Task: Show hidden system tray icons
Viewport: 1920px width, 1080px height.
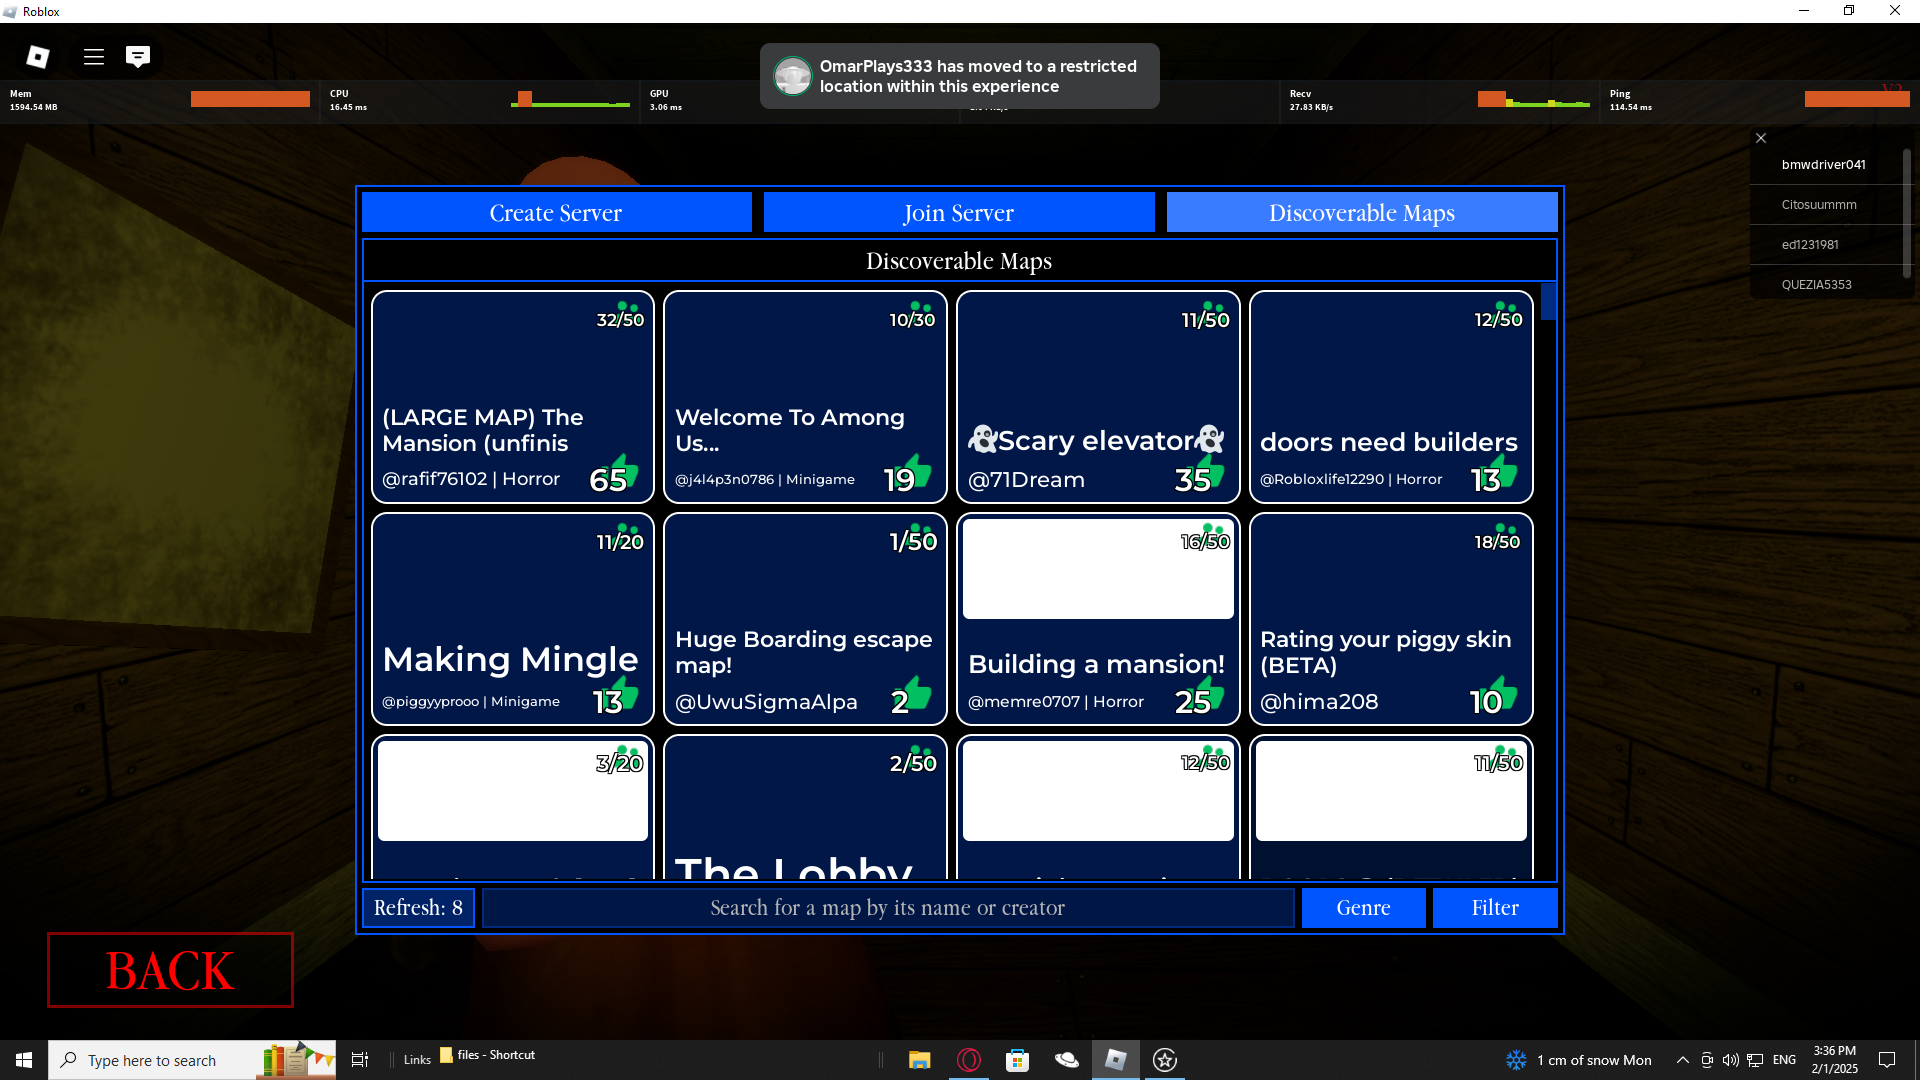Action: point(1682,1060)
